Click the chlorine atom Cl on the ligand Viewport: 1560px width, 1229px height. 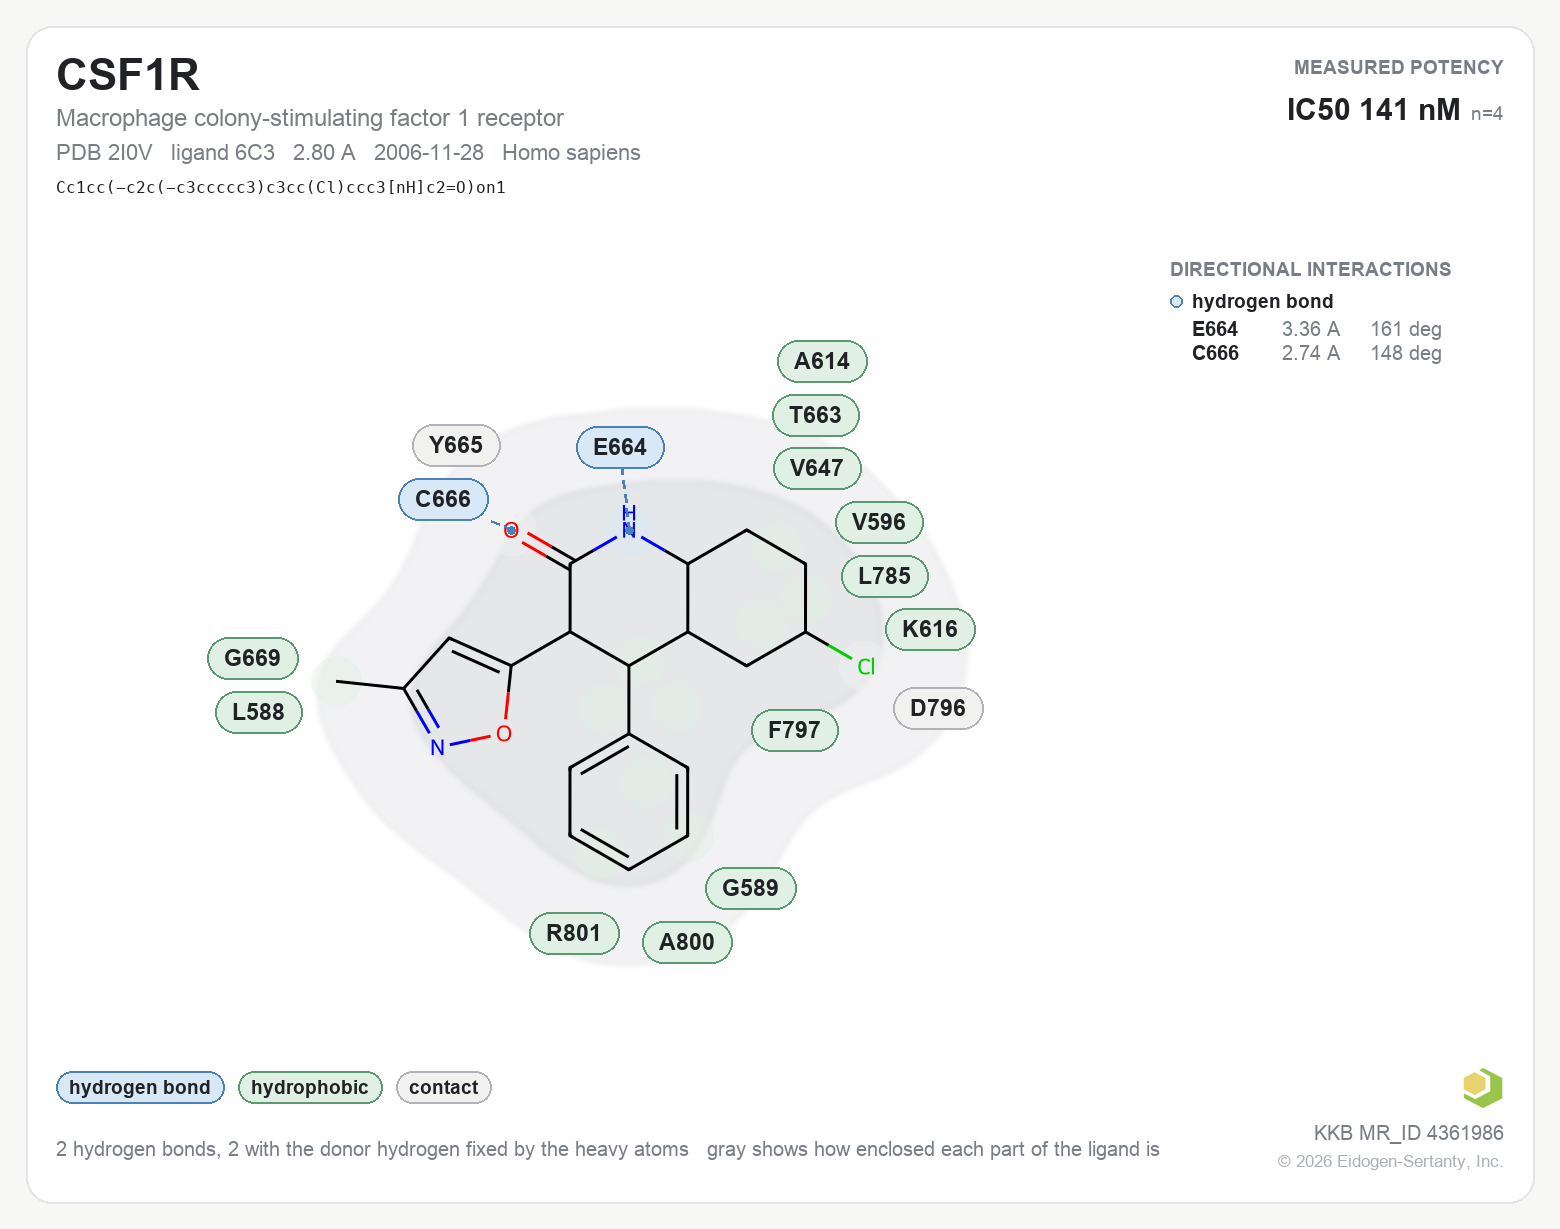(866, 667)
